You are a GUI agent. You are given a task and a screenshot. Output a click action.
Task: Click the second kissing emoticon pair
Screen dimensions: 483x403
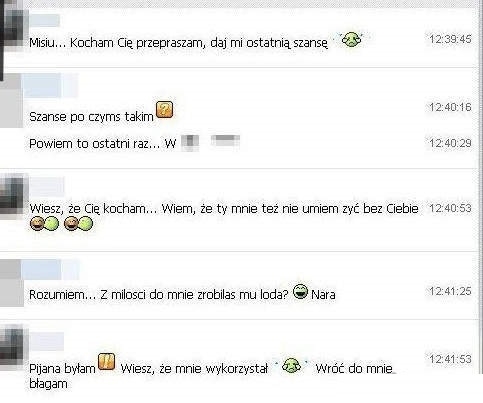tap(78, 223)
